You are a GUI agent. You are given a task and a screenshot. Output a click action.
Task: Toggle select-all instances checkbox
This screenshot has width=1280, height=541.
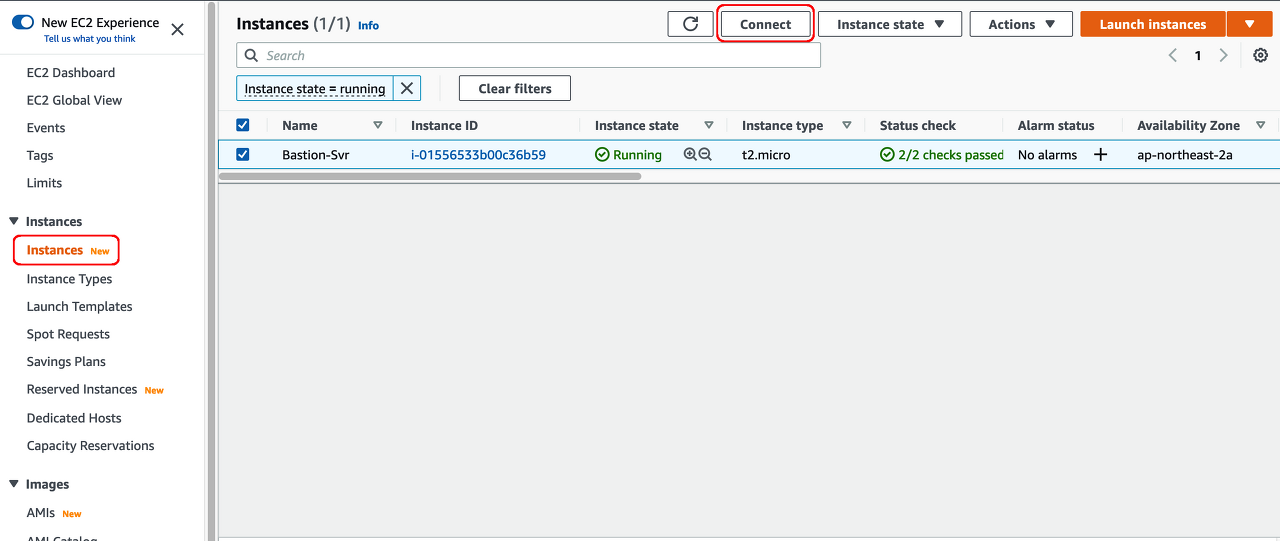[x=242, y=125]
